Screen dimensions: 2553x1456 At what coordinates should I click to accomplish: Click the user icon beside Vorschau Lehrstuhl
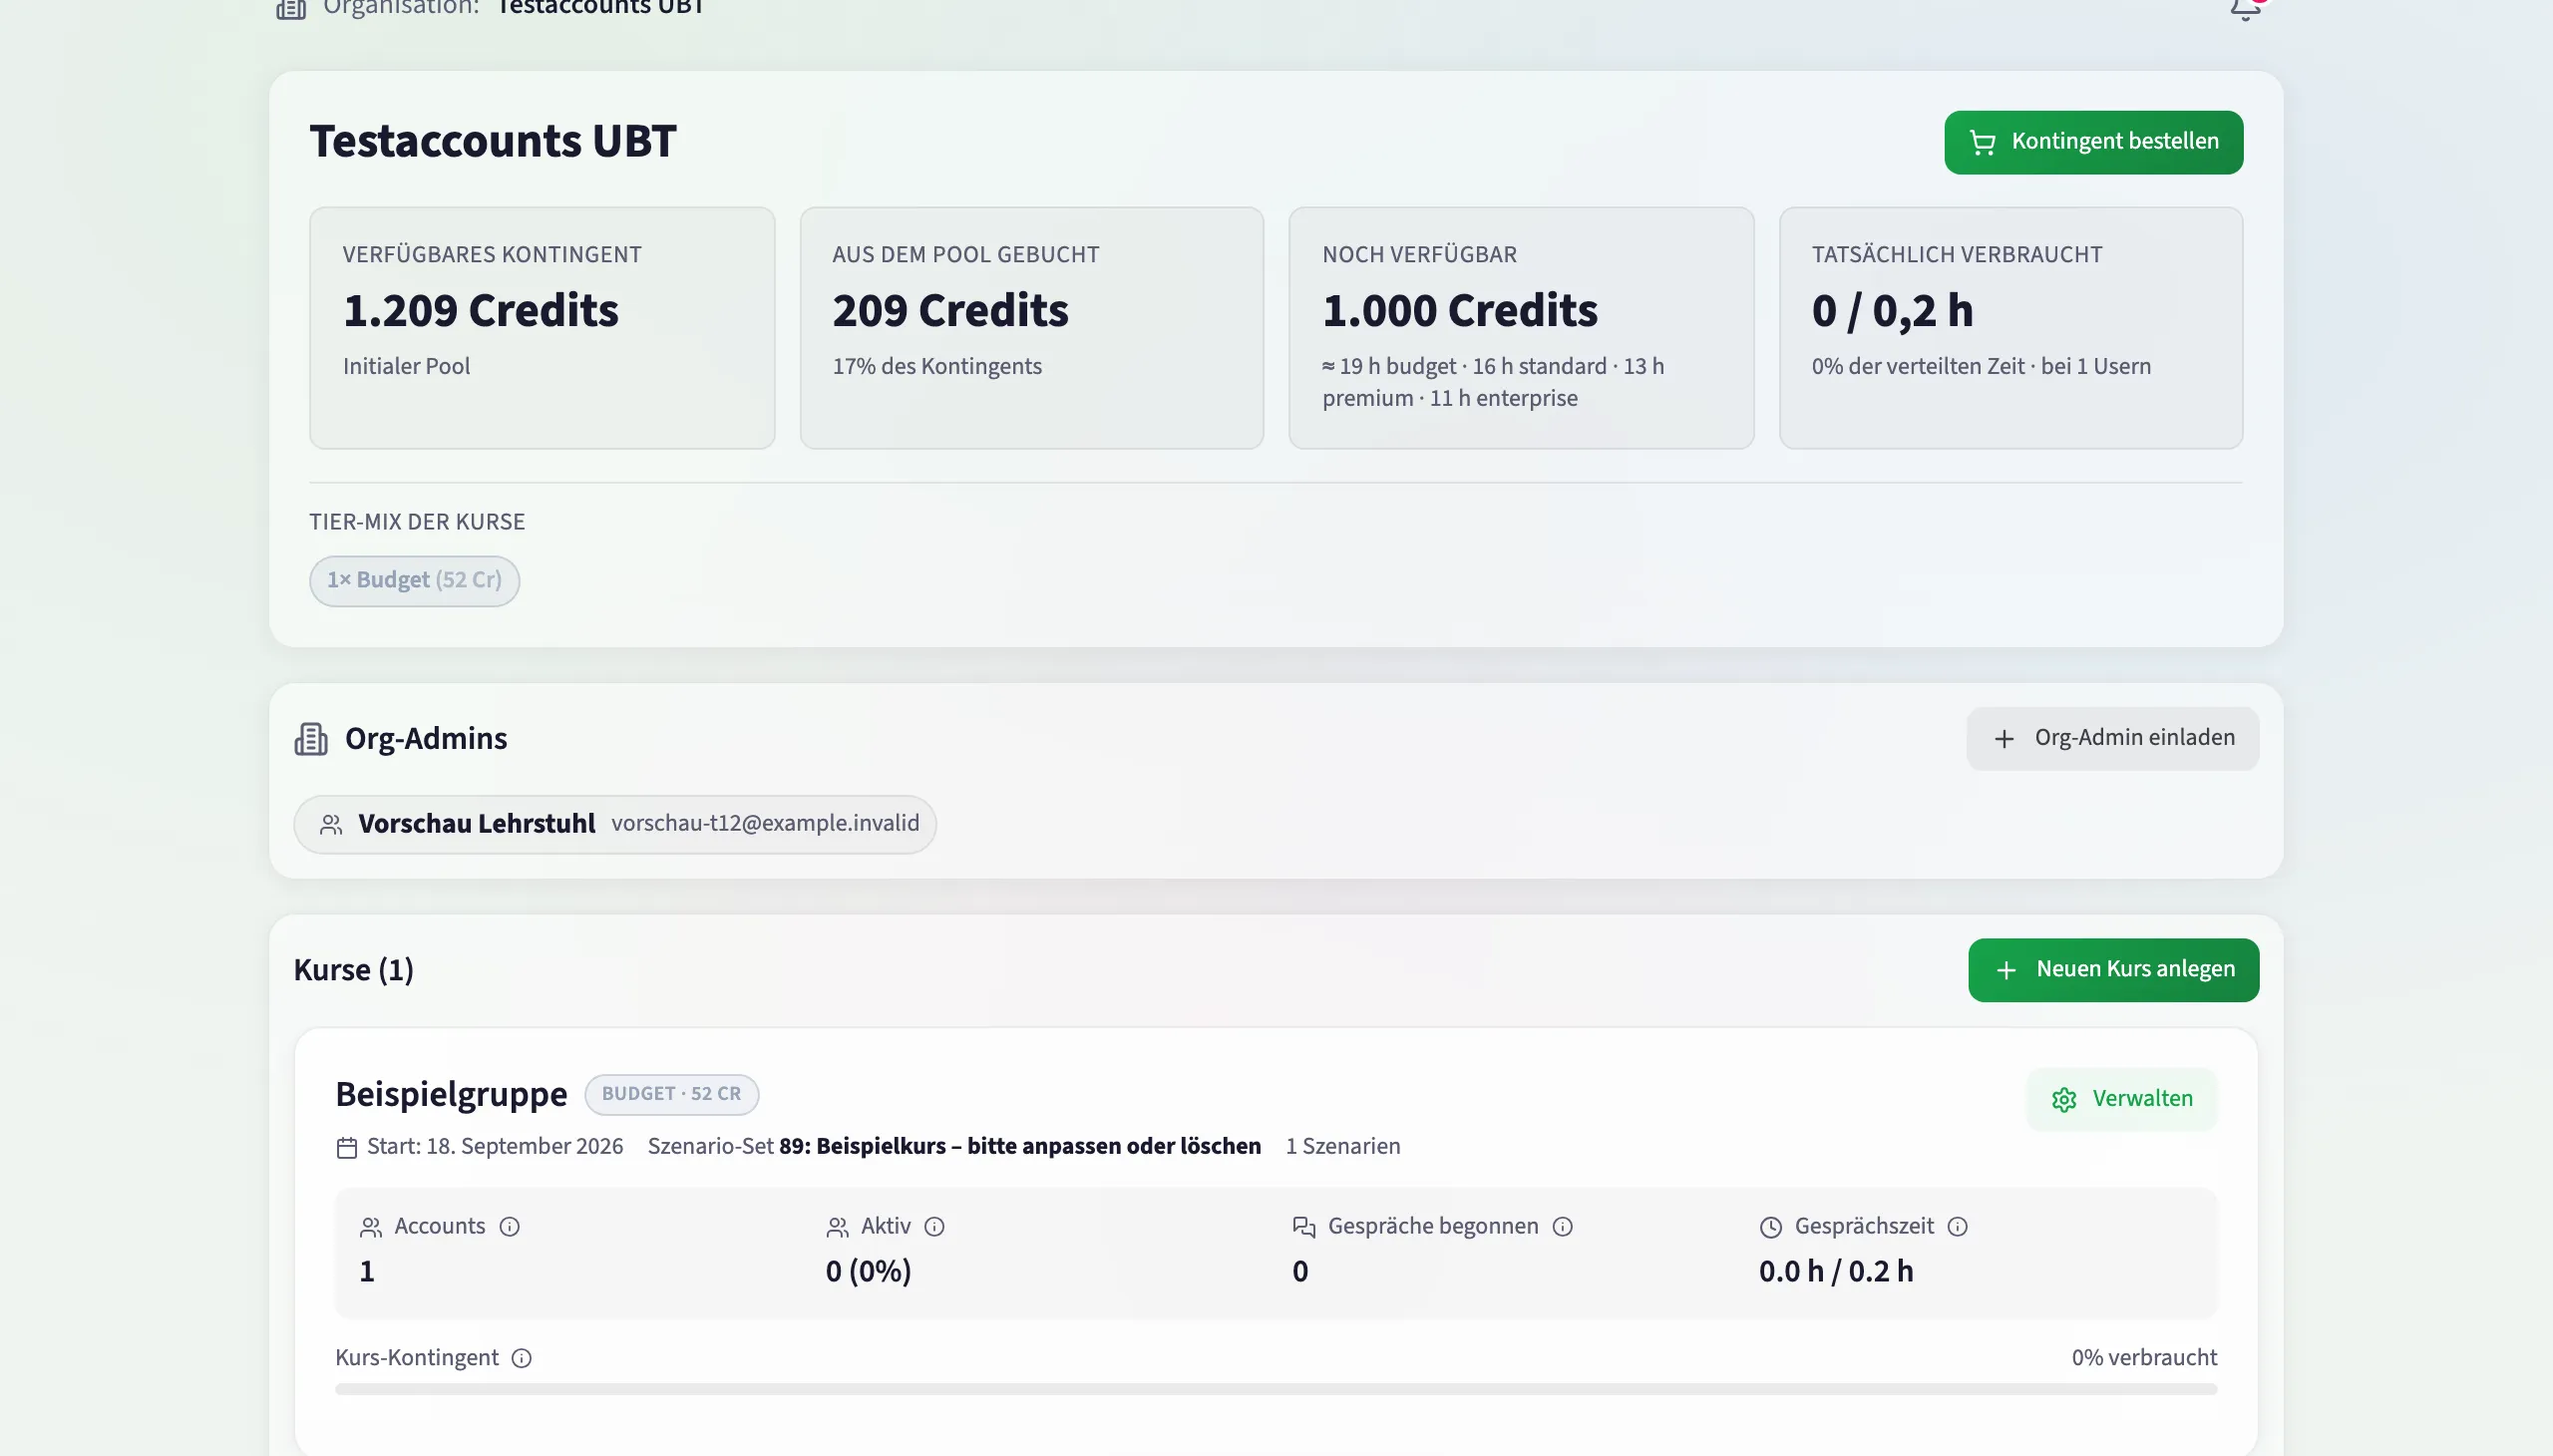(331, 825)
